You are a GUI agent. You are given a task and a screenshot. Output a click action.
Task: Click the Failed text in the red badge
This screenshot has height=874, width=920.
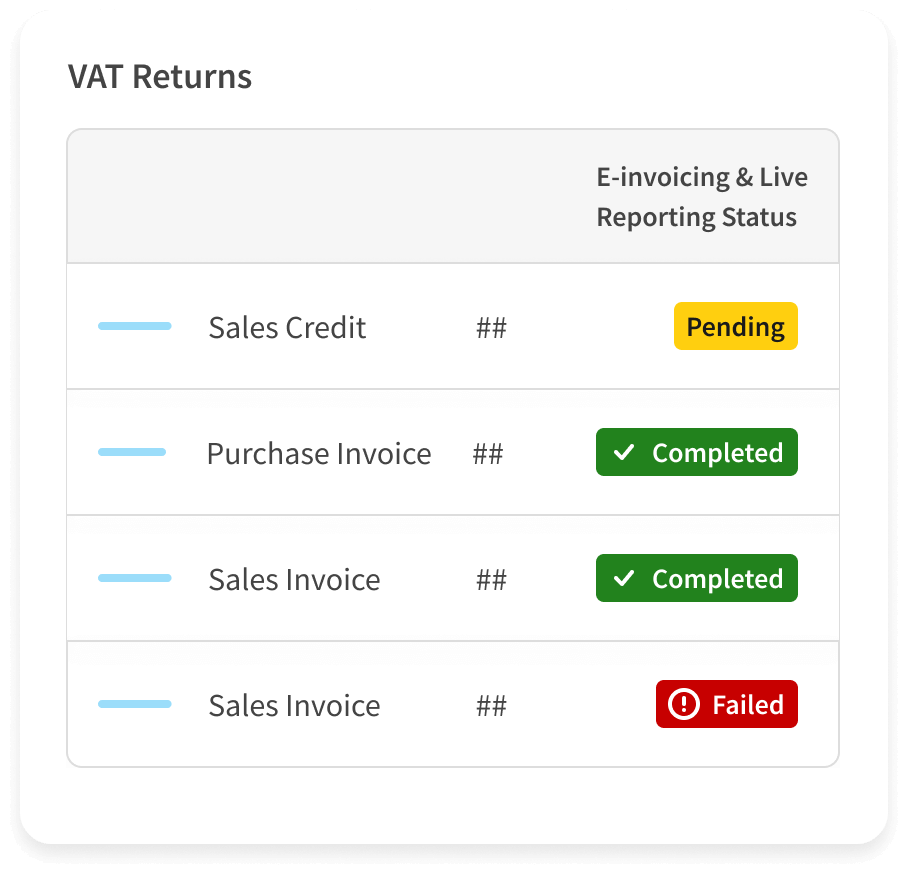click(747, 705)
